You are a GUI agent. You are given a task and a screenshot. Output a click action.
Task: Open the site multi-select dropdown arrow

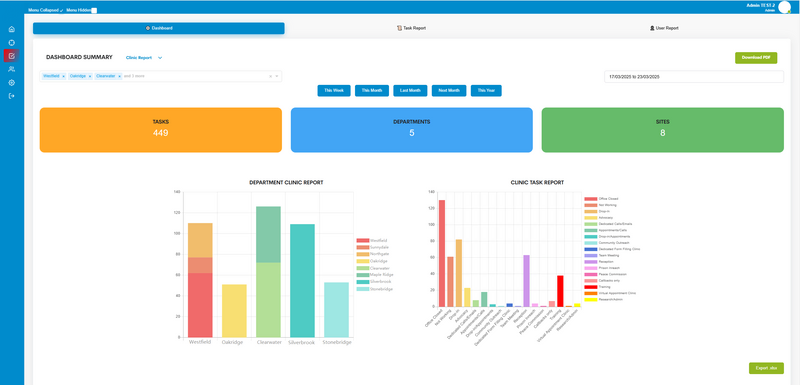tap(277, 76)
